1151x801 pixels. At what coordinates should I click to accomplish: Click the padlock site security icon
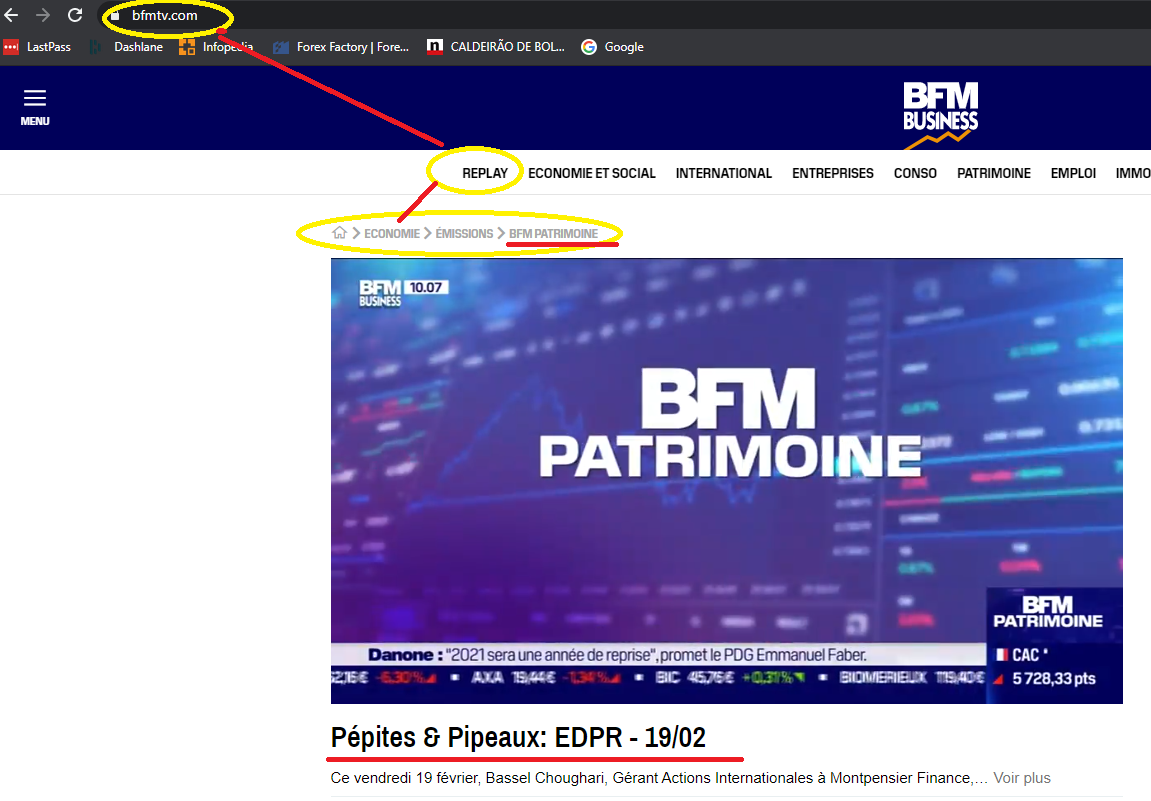pyautogui.click(x=115, y=15)
